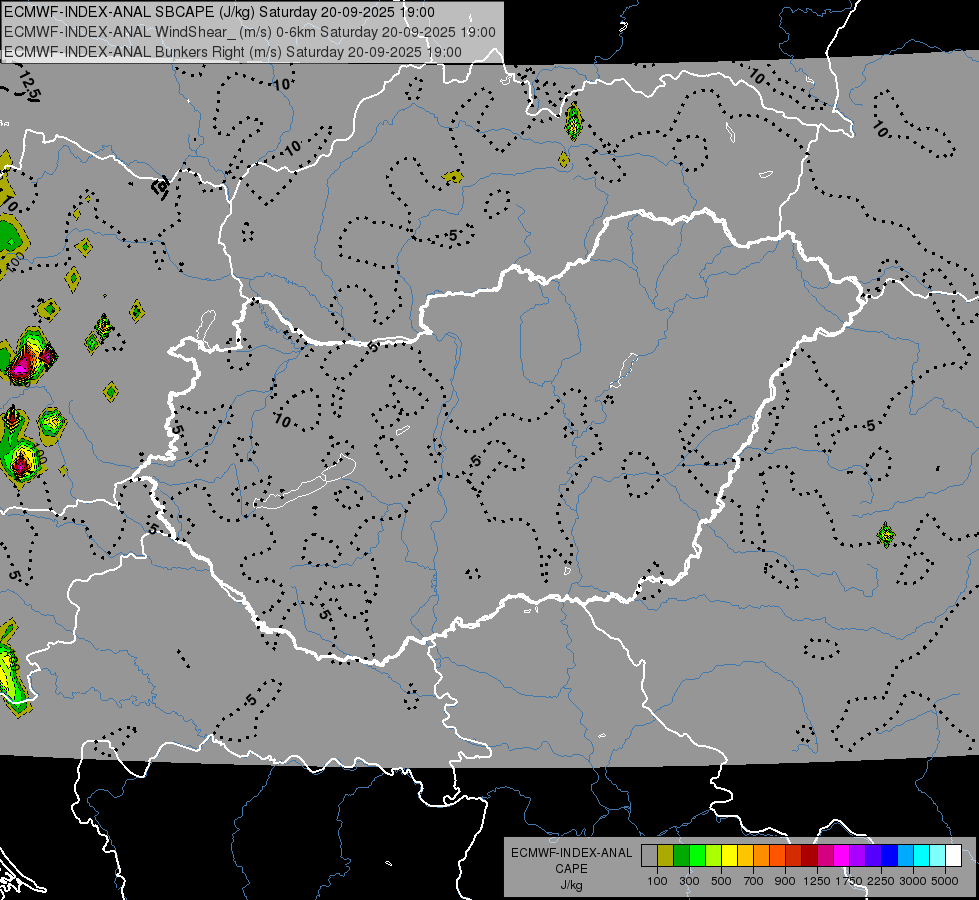Click the olive swatch in CAPE legend

[666, 856]
